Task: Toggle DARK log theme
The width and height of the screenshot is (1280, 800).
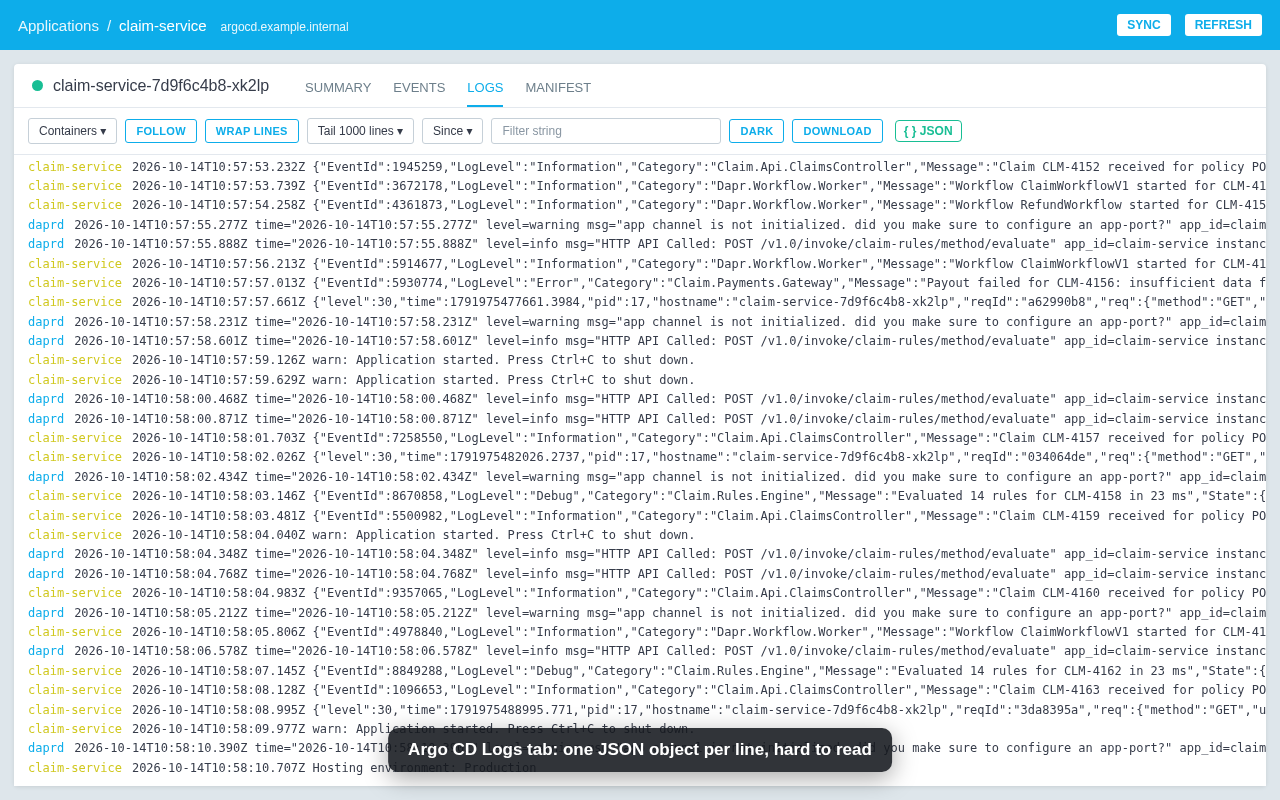Action: [x=756, y=131]
